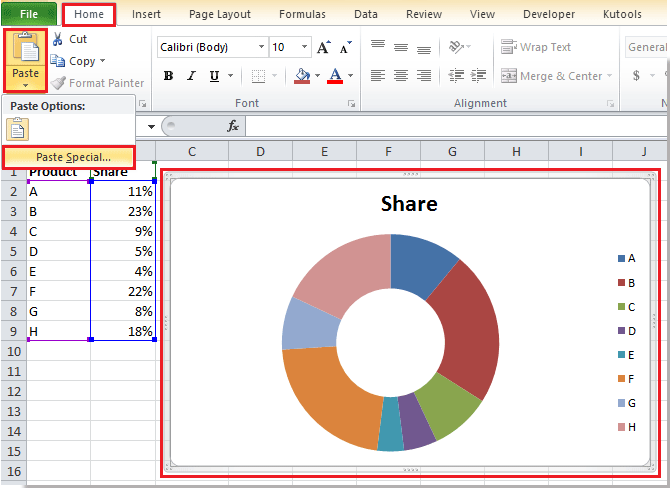The height and width of the screenshot is (488, 670).
Task: Click the insert function fx icon
Action: click(233, 126)
